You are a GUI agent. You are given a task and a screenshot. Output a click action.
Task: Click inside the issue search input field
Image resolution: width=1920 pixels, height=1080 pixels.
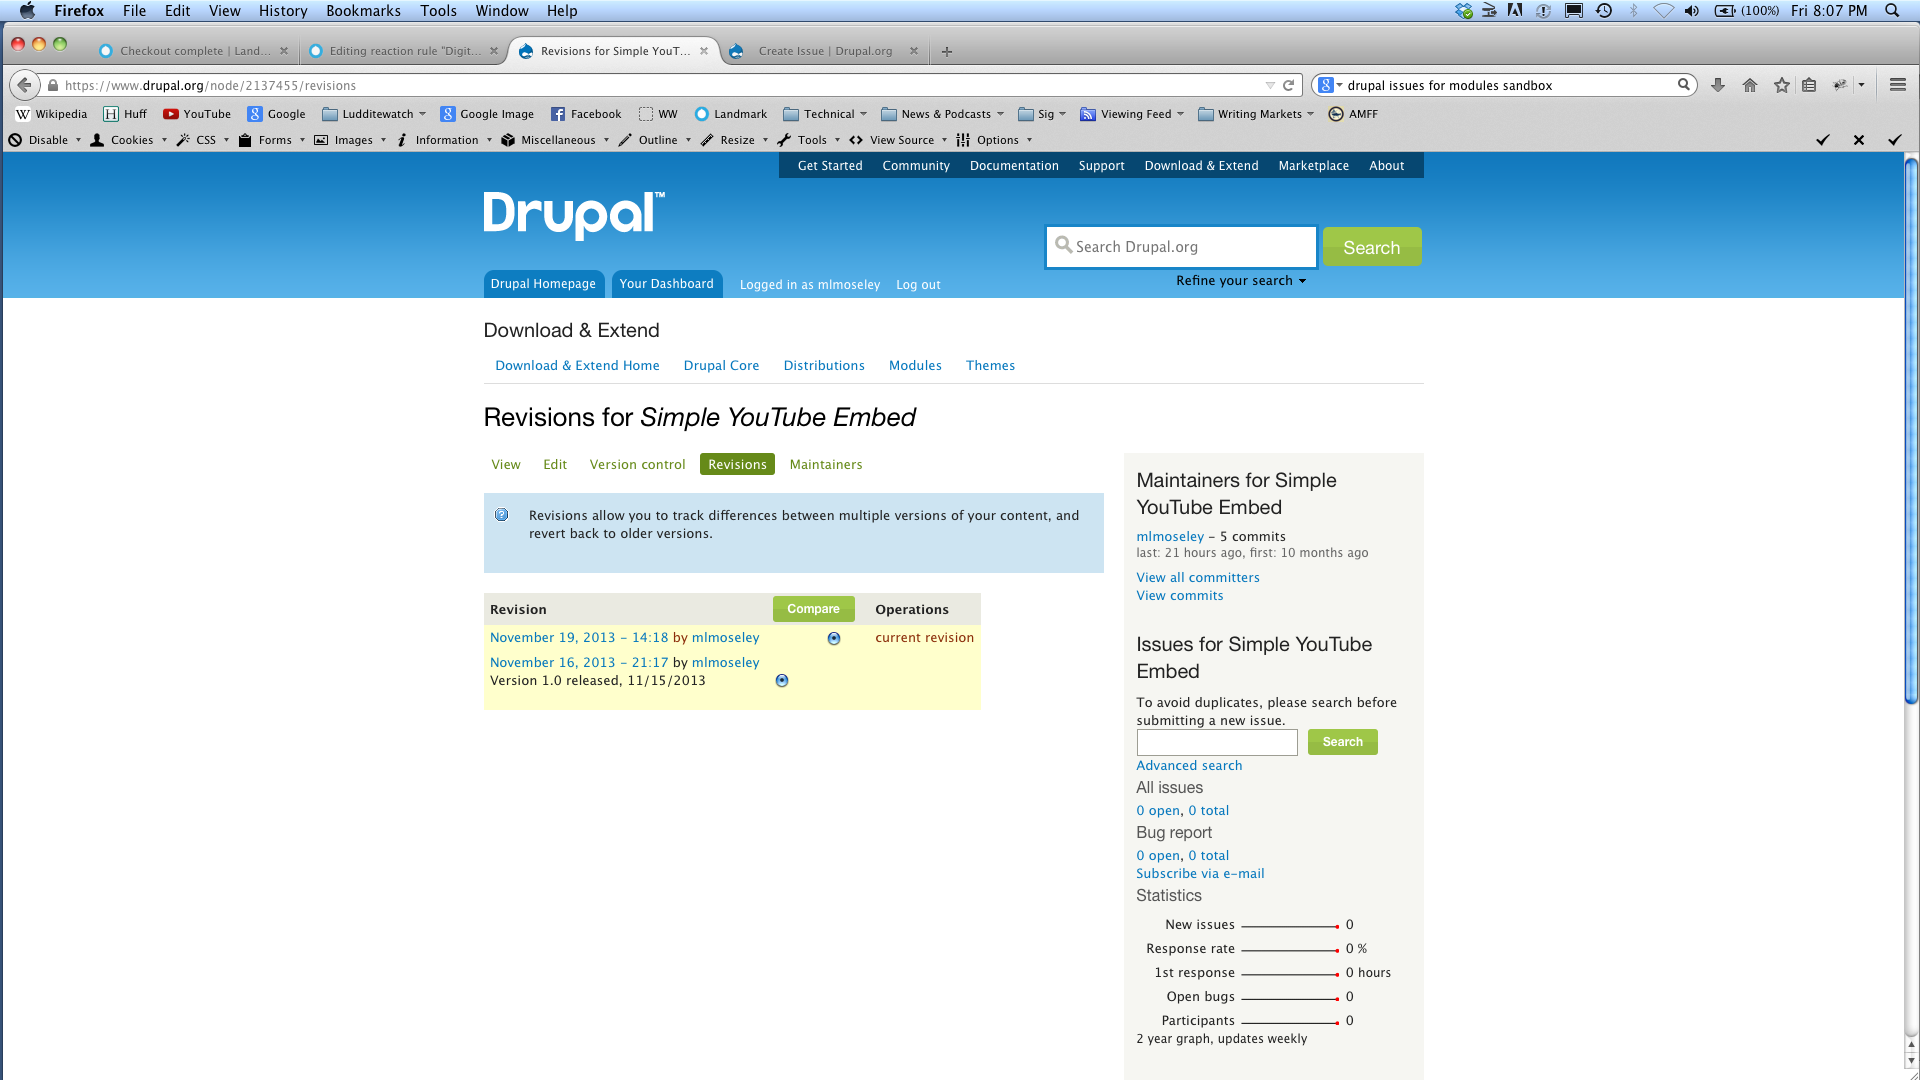(x=1216, y=742)
